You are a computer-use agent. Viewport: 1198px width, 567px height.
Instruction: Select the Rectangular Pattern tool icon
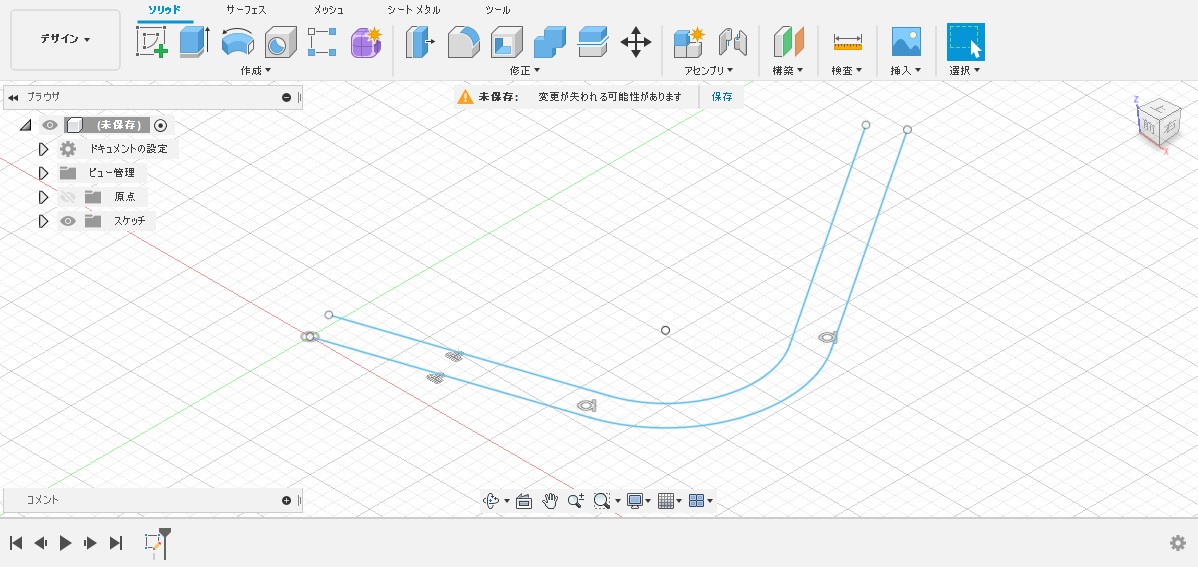[322, 42]
